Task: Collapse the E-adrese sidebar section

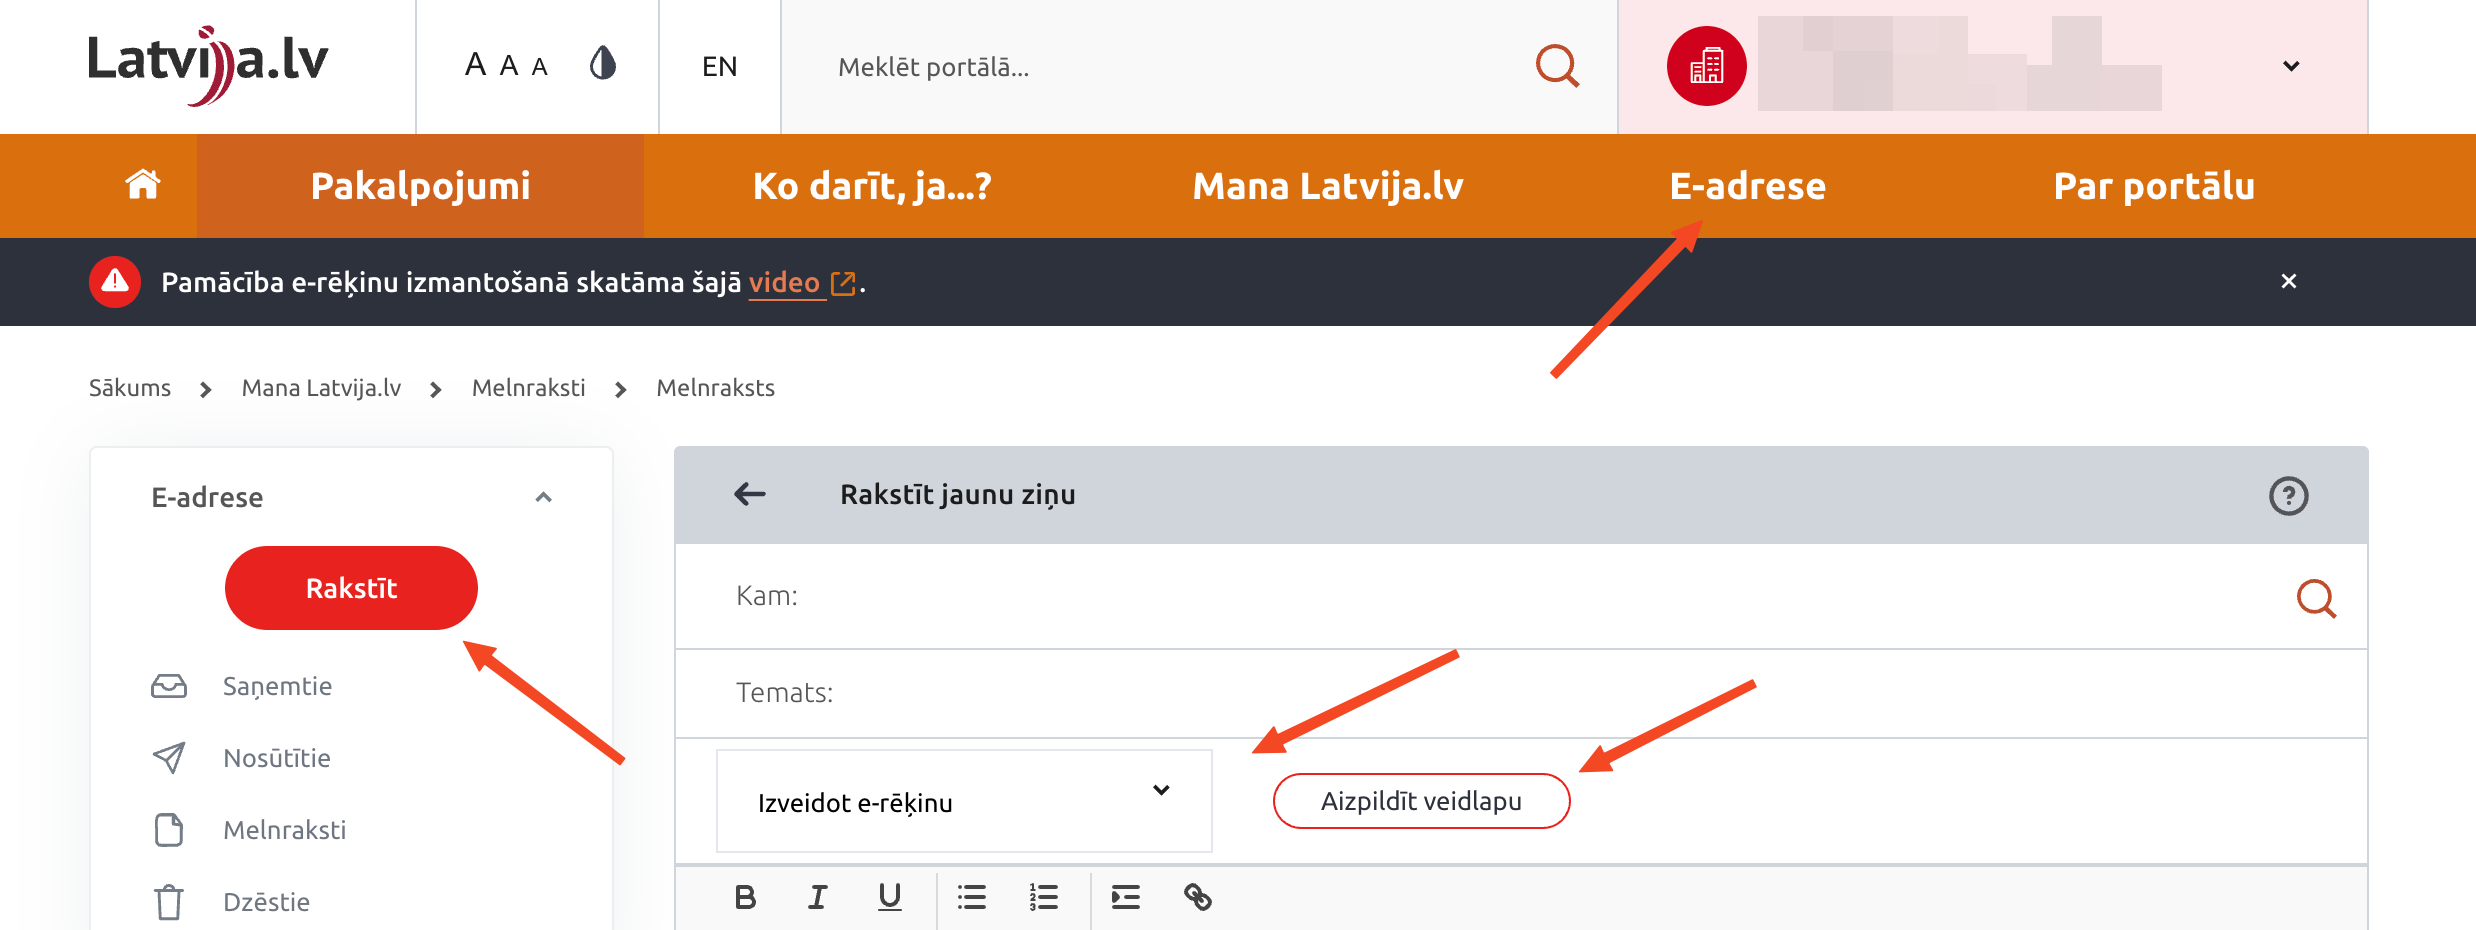Action: click(x=544, y=497)
